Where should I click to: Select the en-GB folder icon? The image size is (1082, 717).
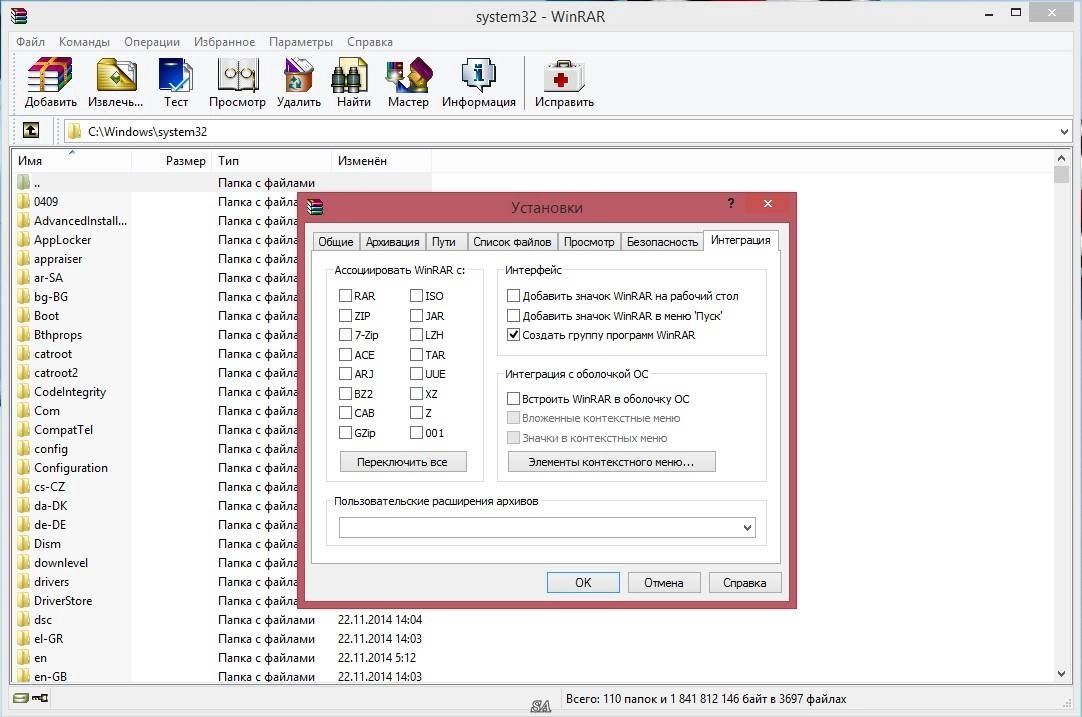pos(23,676)
